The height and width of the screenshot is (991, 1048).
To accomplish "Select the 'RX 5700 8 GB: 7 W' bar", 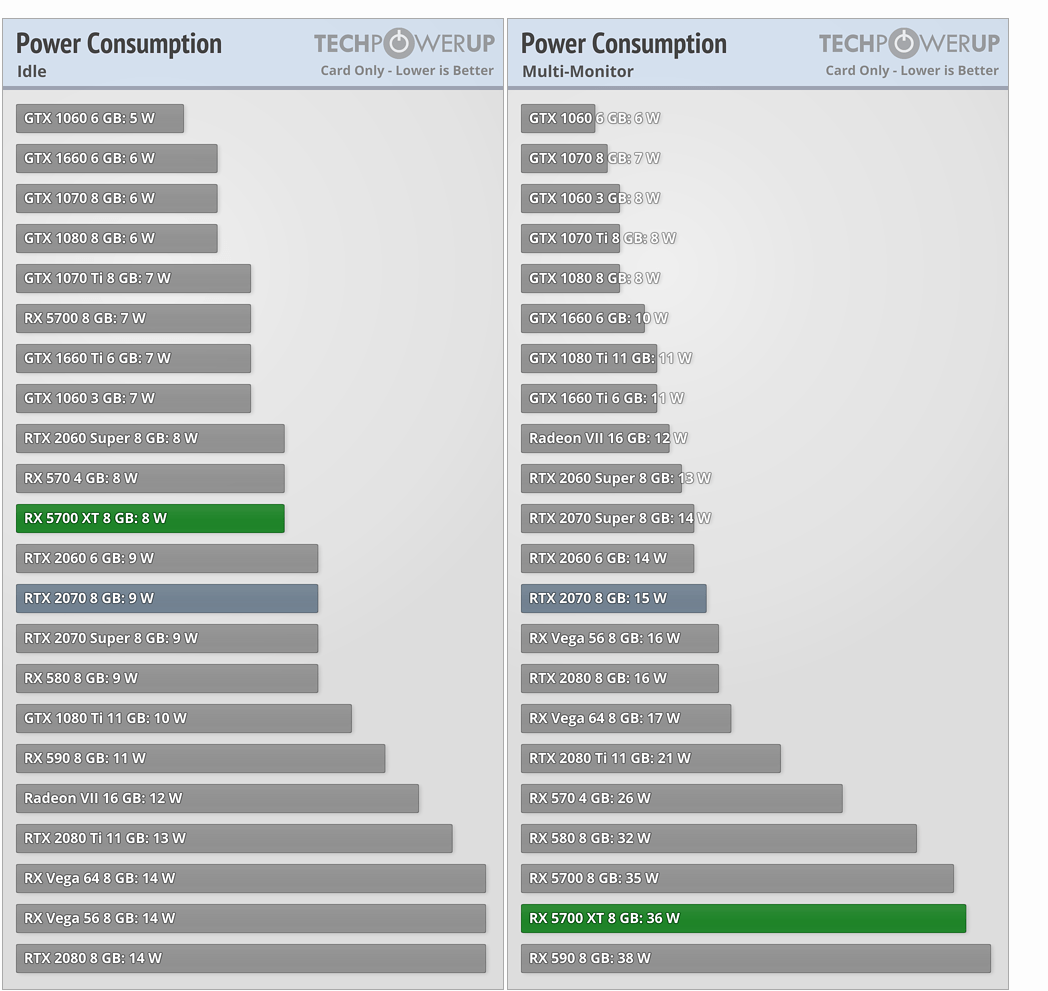I will point(133,319).
